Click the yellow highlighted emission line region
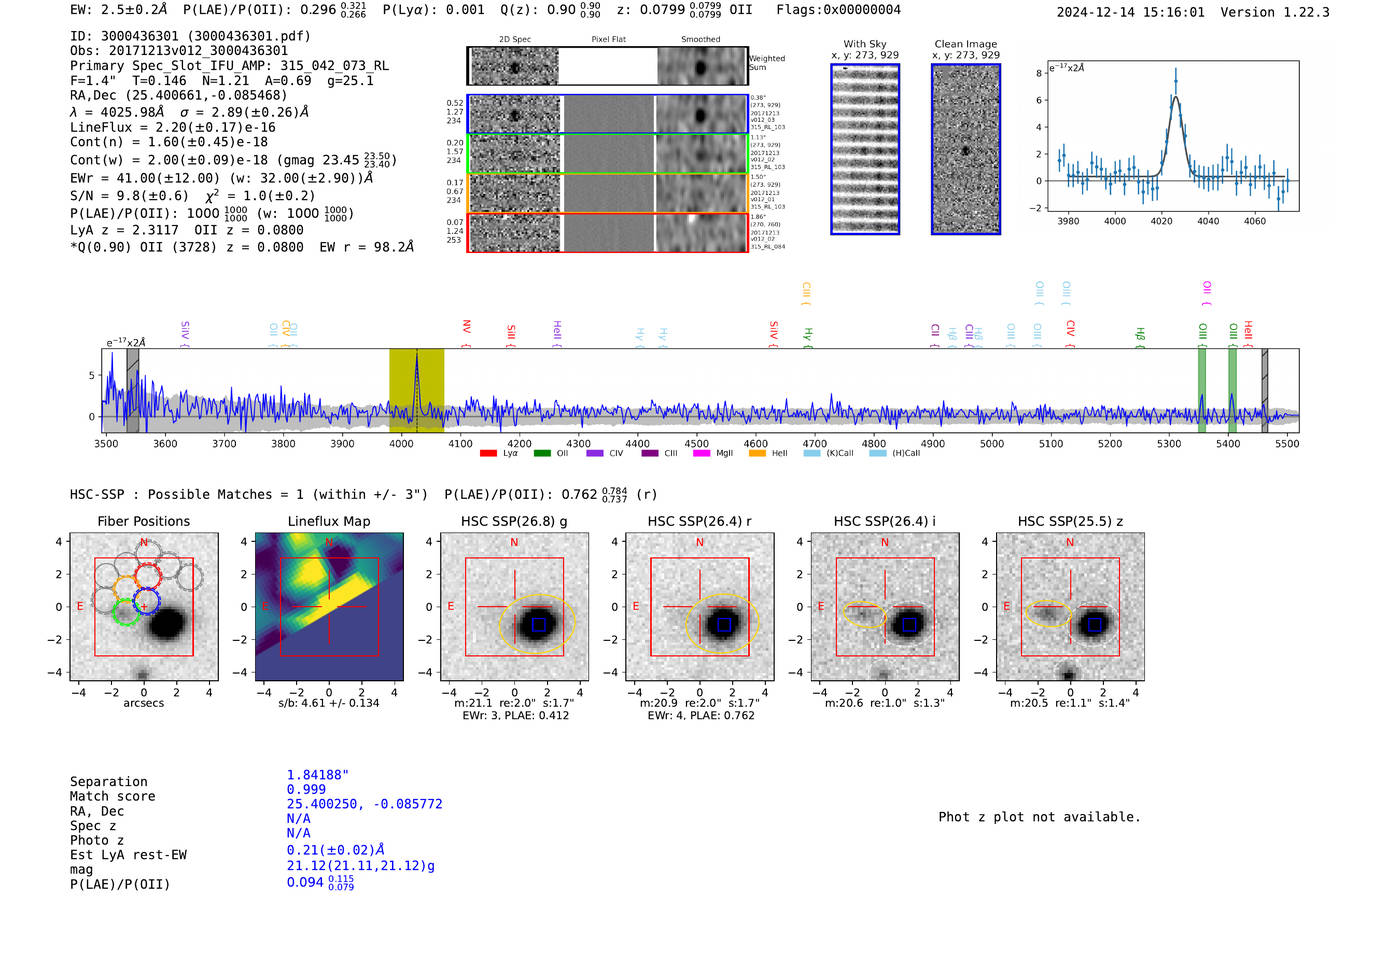The image size is (1400, 953). click(x=416, y=391)
